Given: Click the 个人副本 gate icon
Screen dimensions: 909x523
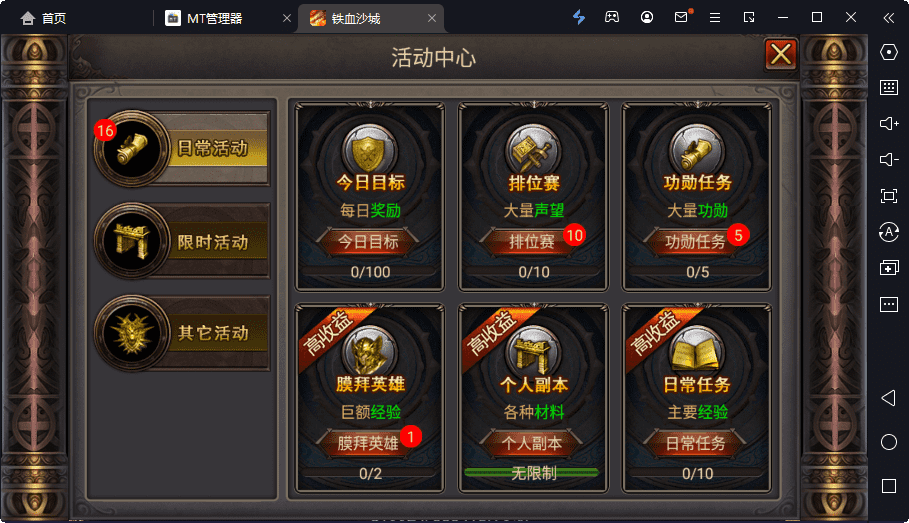Looking at the screenshot, I should click(x=533, y=351).
